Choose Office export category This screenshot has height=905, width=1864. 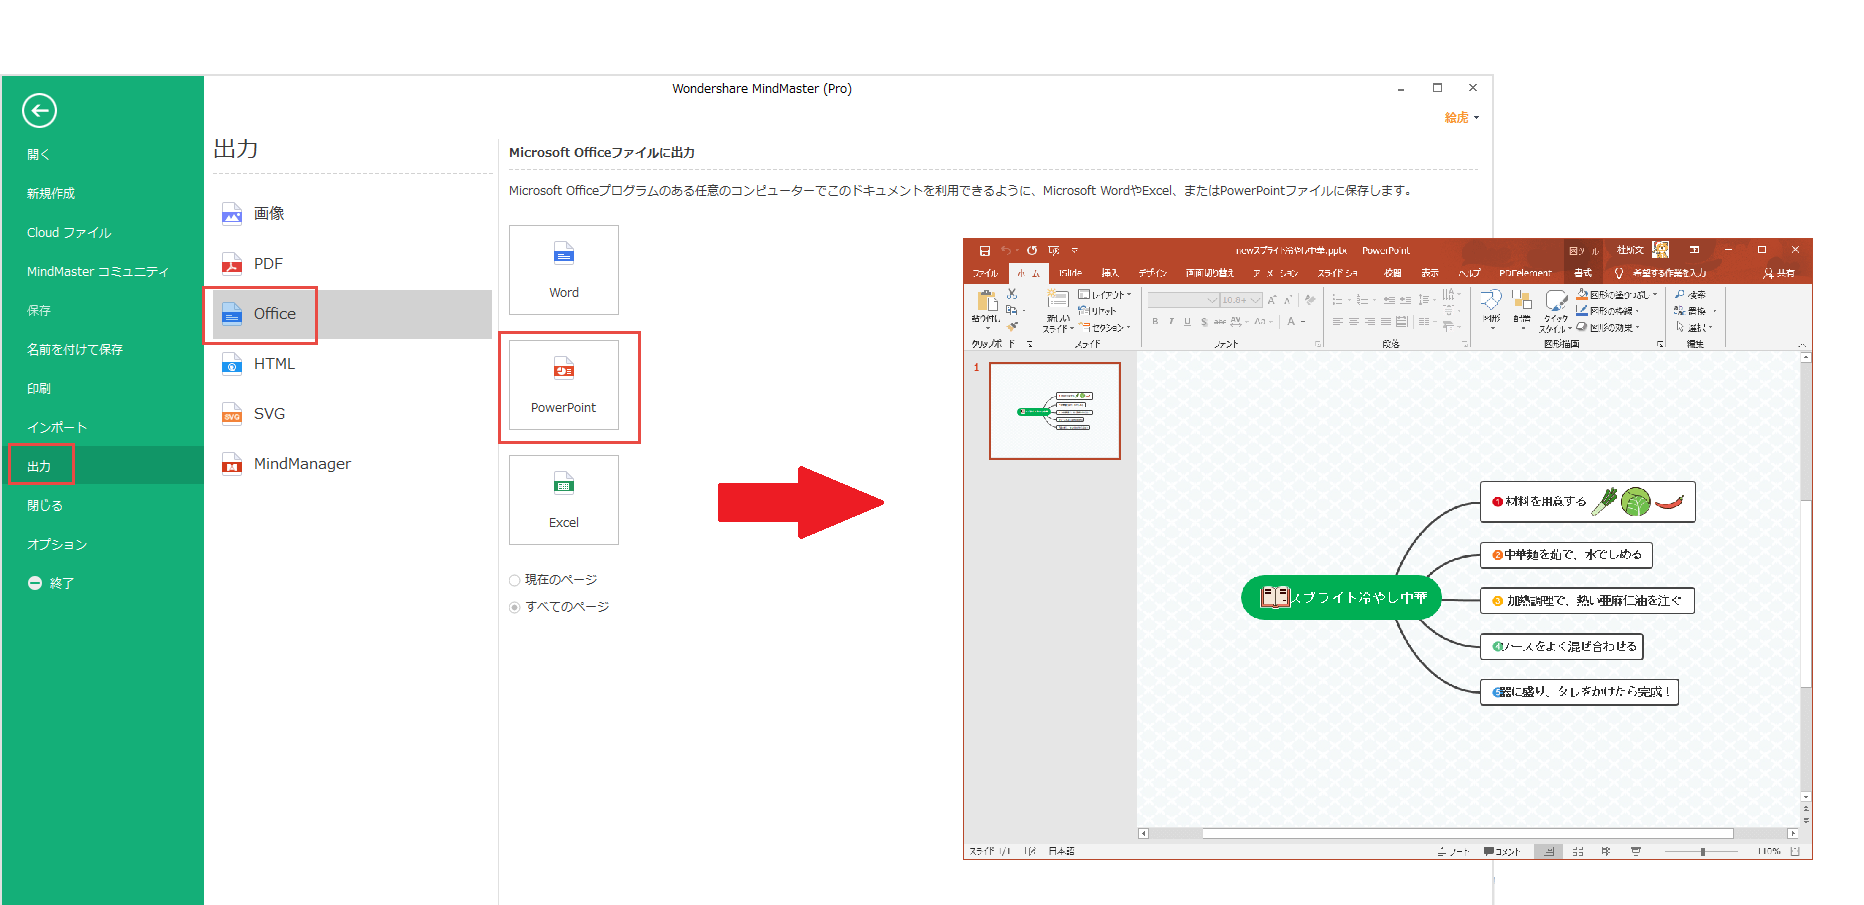coord(351,313)
